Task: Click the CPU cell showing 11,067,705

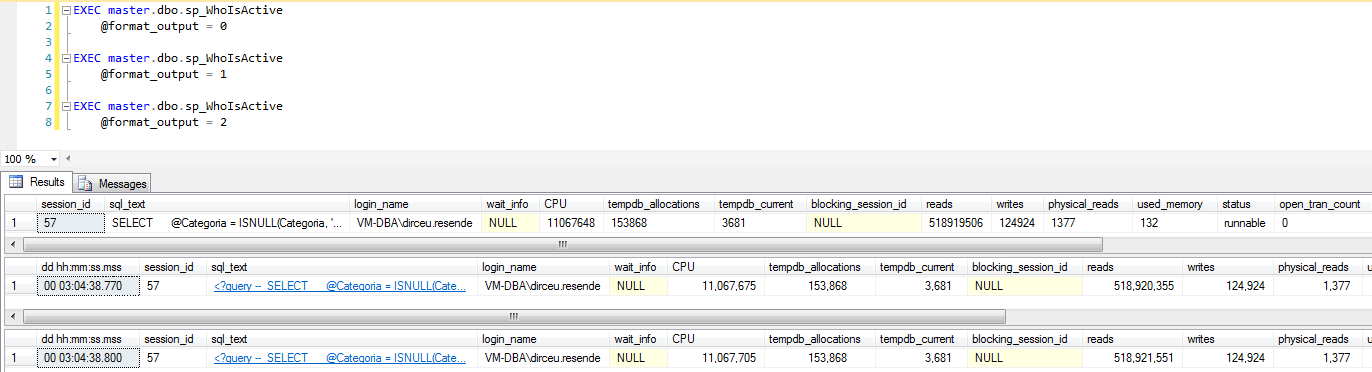Action: 716,357
